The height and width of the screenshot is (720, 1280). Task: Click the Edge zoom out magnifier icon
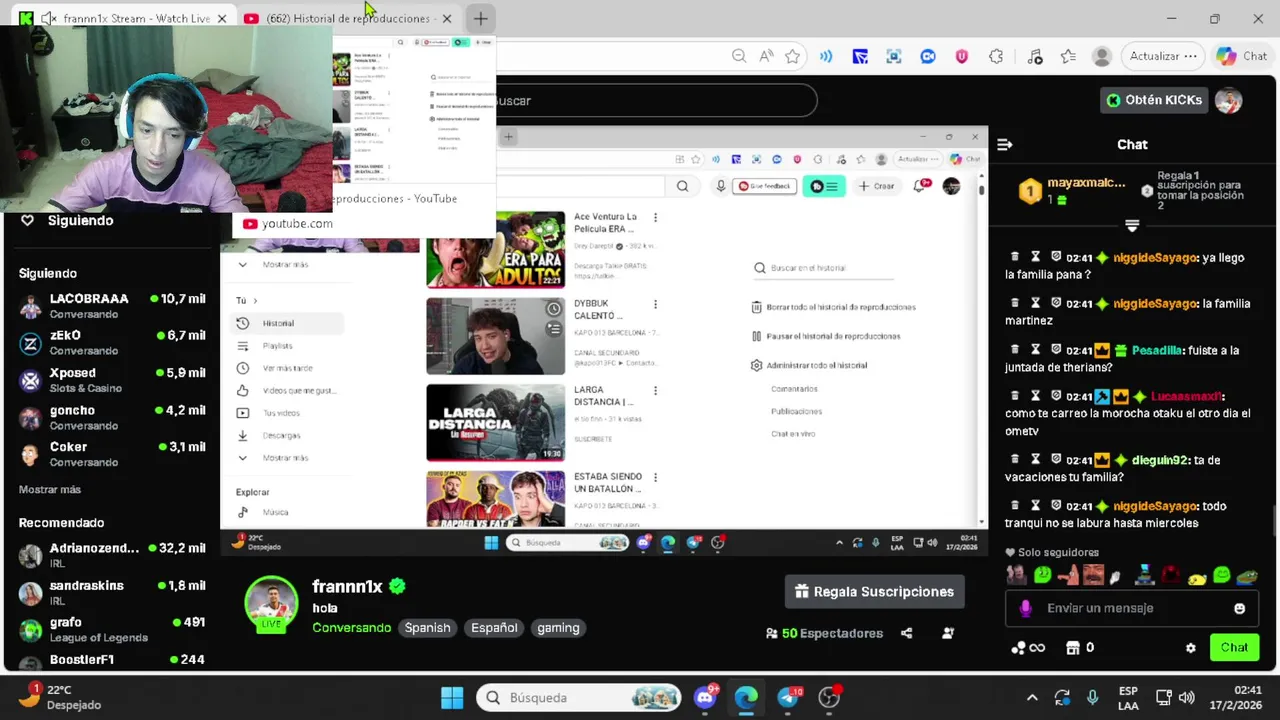(x=739, y=56)
